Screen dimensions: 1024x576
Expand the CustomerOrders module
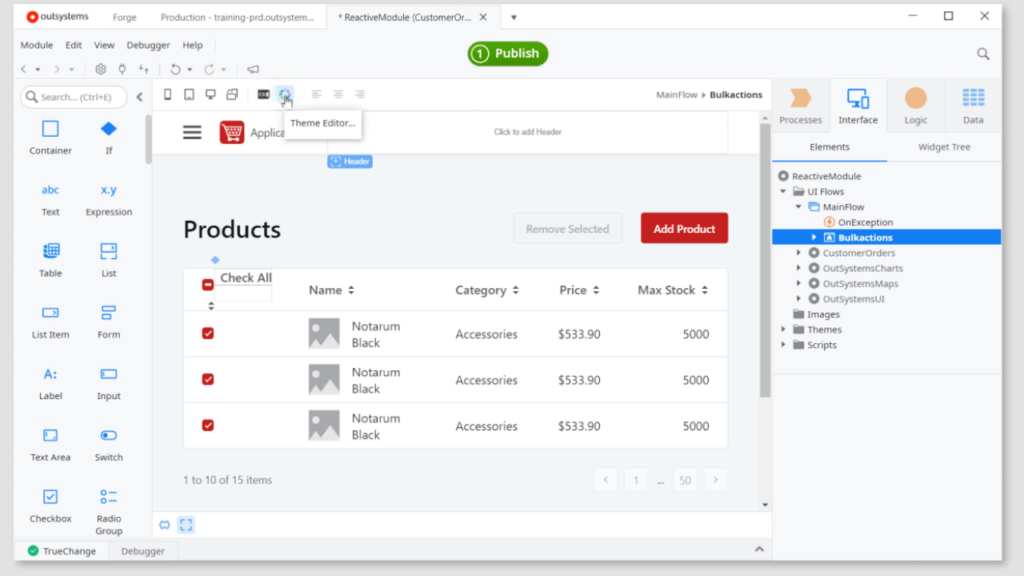tap(798, 253)
